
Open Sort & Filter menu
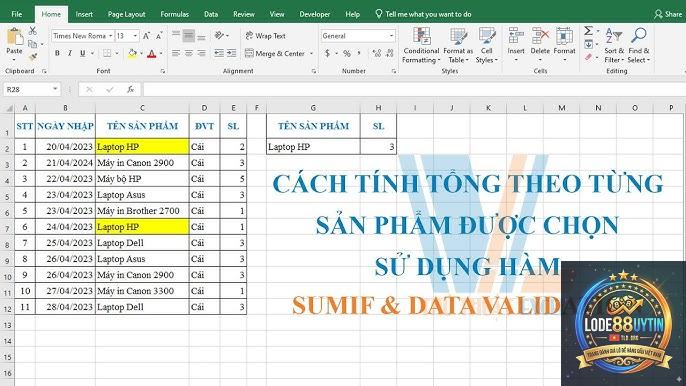tap(614, 46)
